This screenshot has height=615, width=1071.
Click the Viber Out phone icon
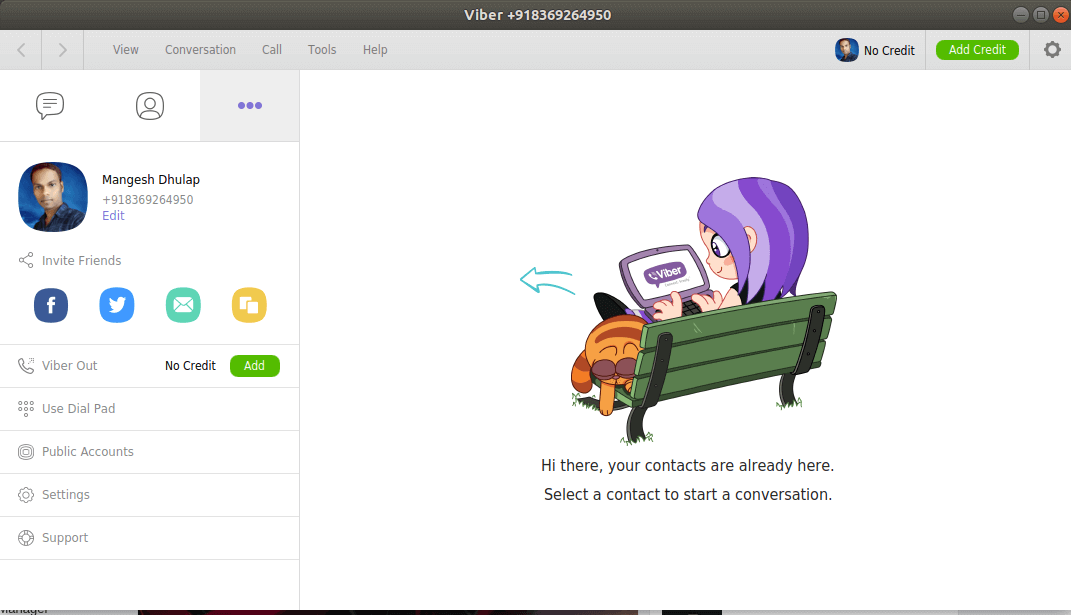coord(26,366)
